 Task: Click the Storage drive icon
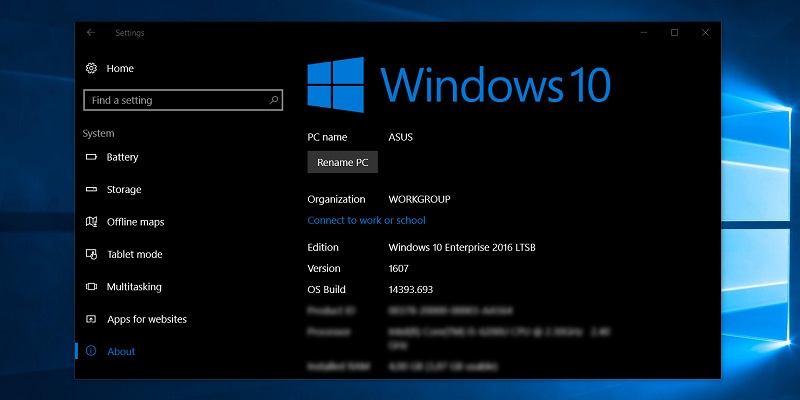coord(91,190)
